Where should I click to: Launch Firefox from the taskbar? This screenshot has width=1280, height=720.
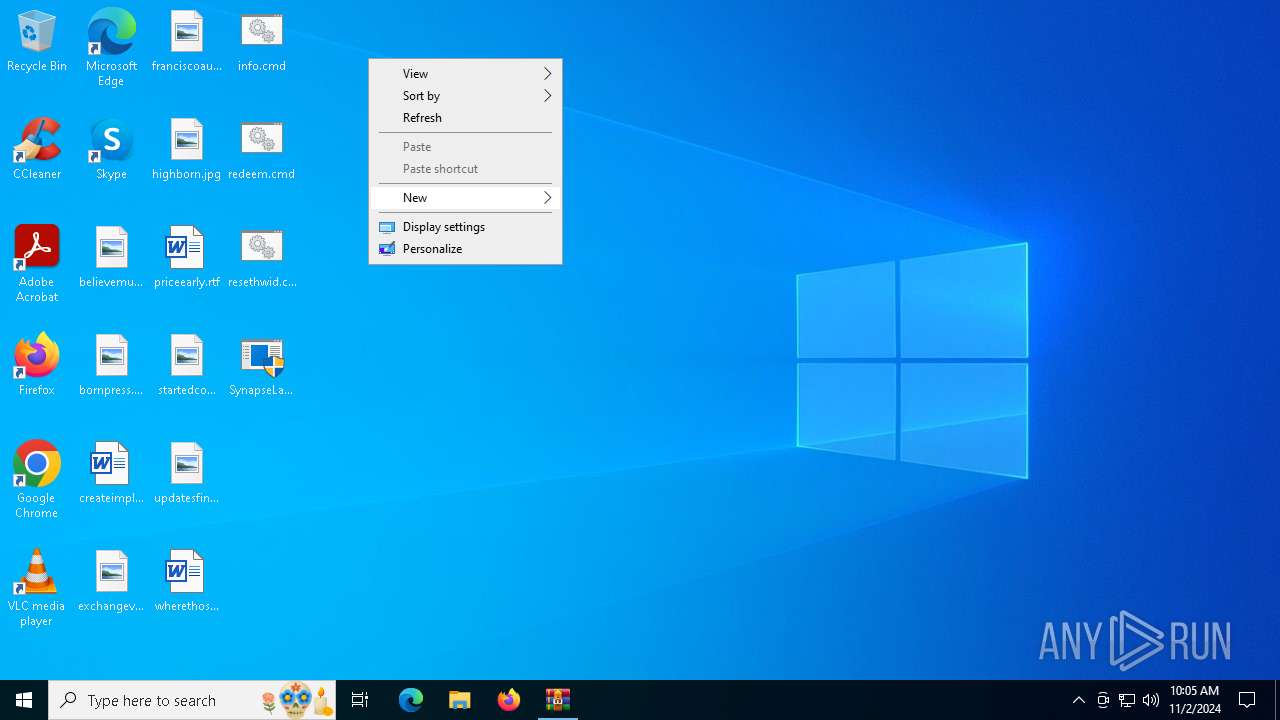pyautogui.click(x=509, y=700)
